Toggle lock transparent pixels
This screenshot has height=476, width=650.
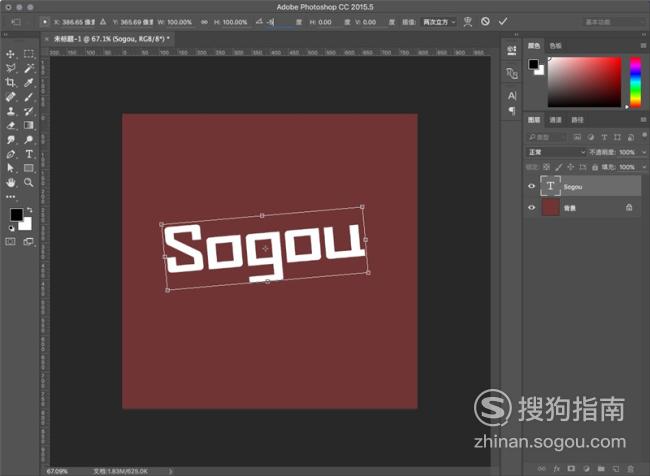(546, 167)
